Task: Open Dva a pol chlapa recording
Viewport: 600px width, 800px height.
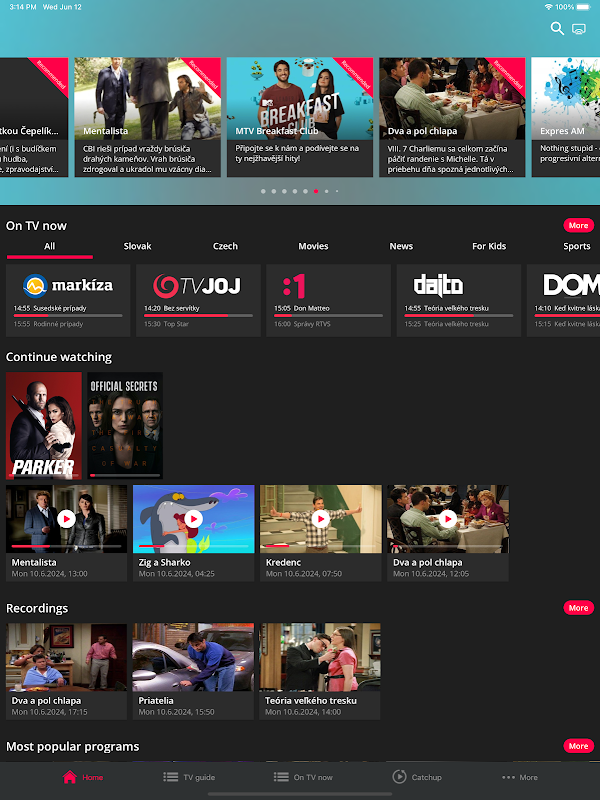Action: tap(66, 671)
